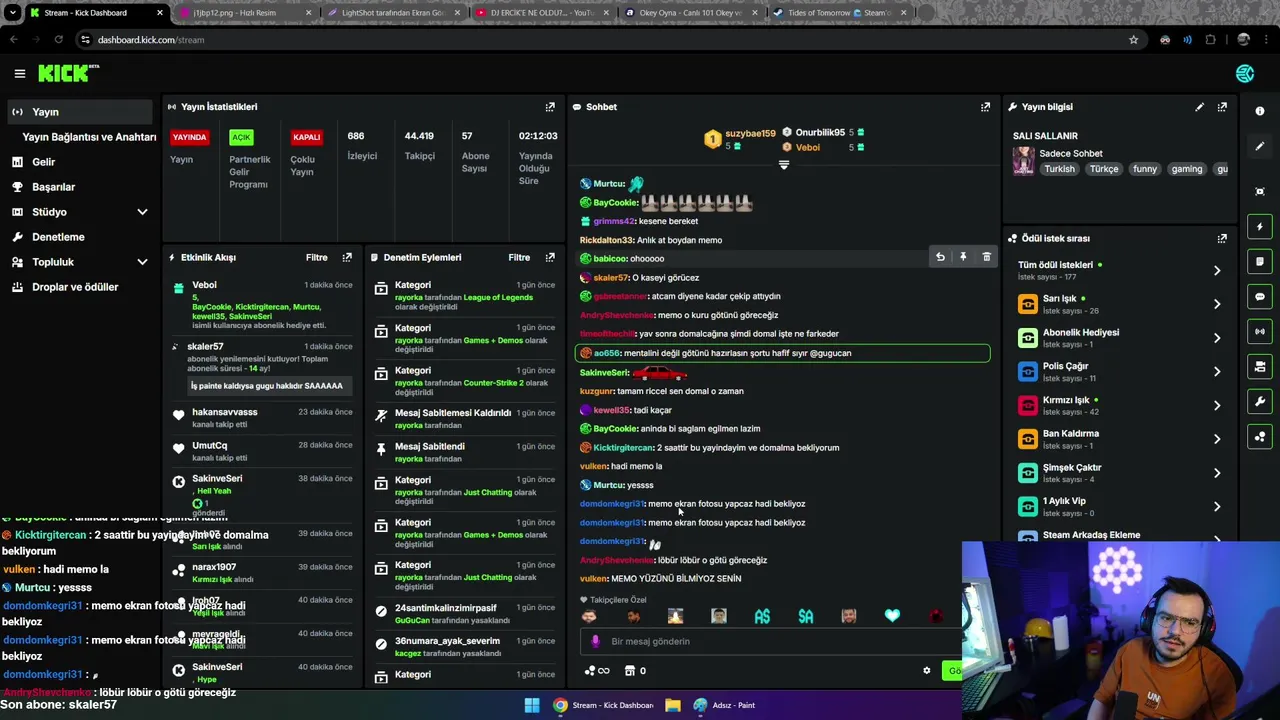
Task: Edit stream info with pencil in Yayın bilgisi
Action: pos(1199,107)
